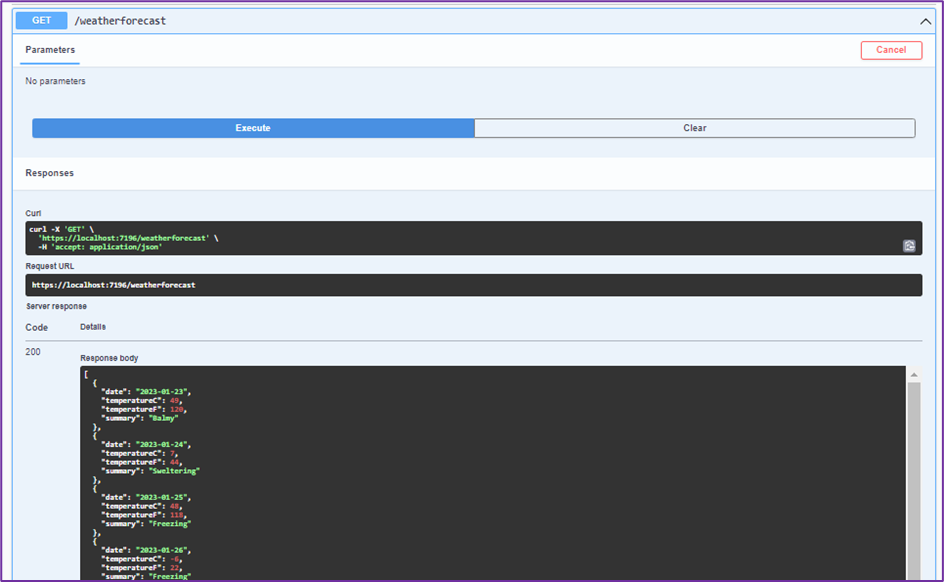Viewport: 944px width, 582px height.
Task: Click the temperatureF 120 value
Action: (x=176, y=409)
